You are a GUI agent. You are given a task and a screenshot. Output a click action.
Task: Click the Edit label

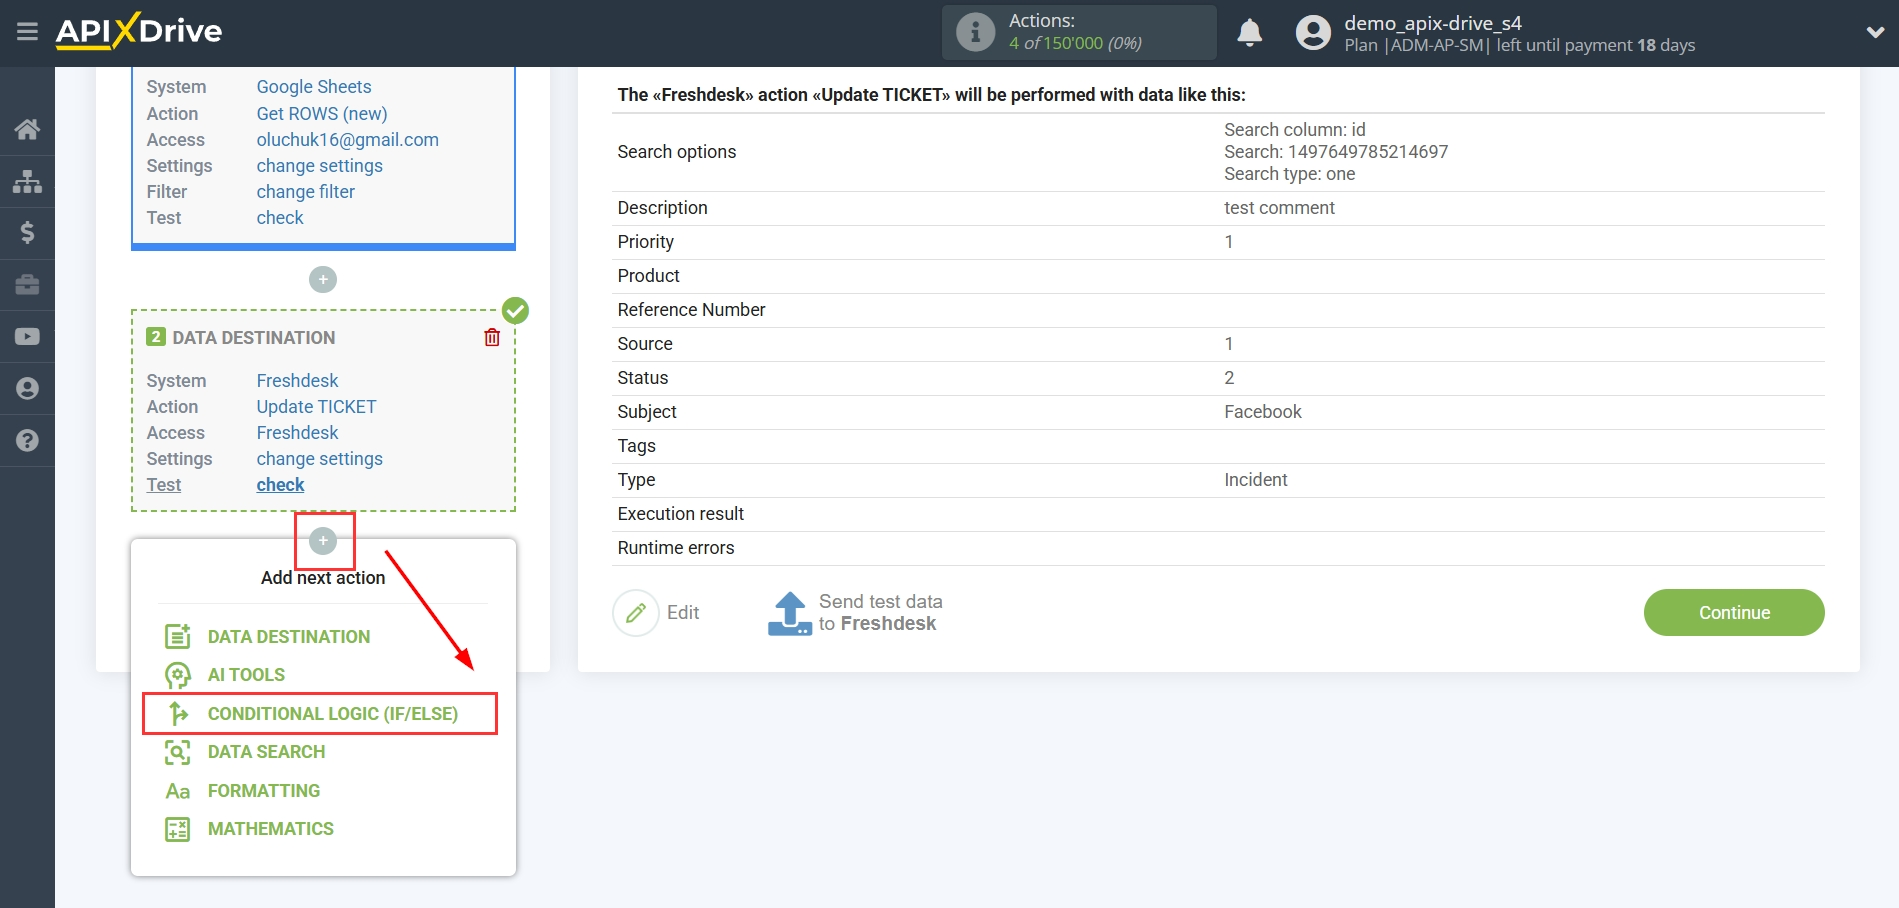tap(683, 613)
